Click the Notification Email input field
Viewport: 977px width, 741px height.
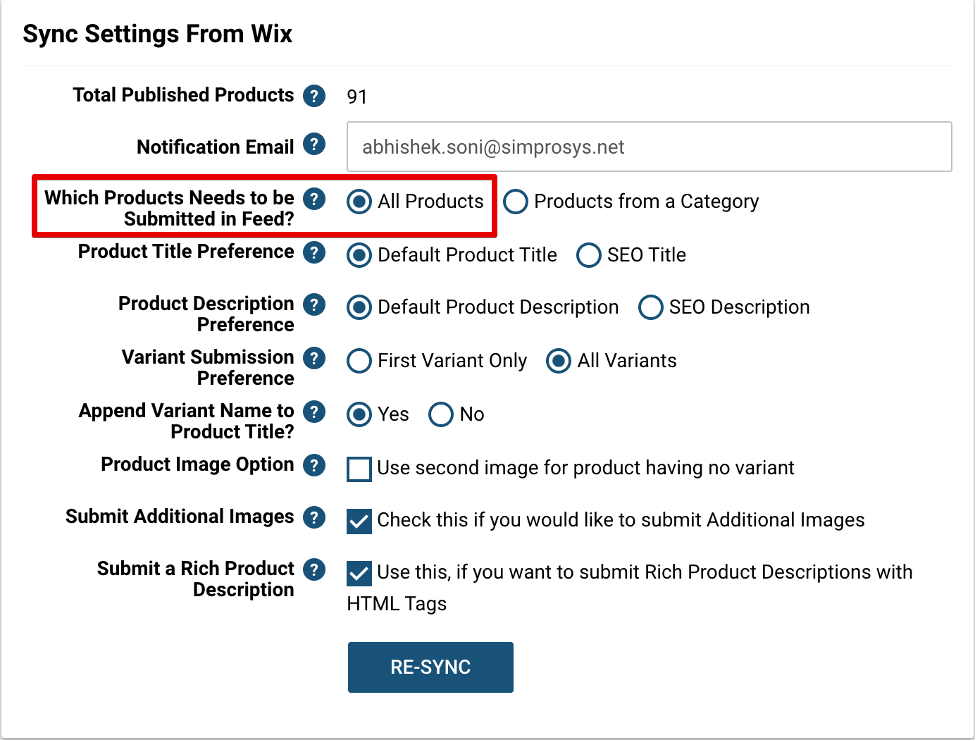tap(649, 147)
